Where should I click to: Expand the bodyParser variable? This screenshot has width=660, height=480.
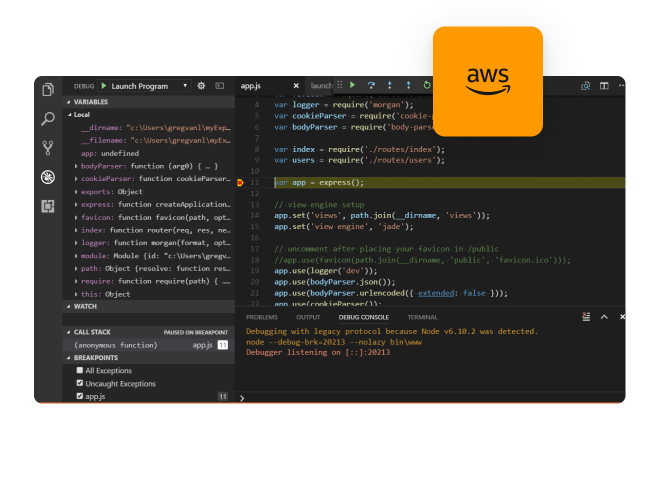(77, 166)
